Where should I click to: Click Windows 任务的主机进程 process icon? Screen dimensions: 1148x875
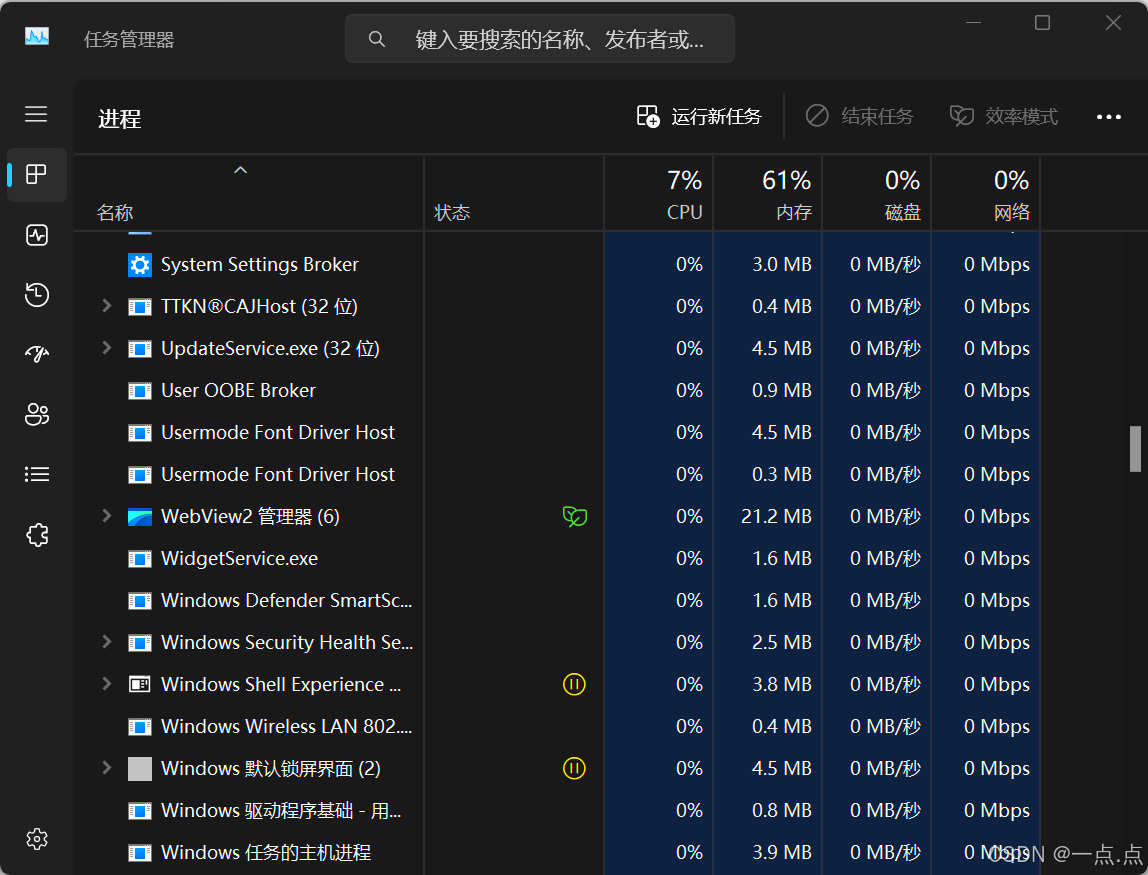(x=139, y=853)
